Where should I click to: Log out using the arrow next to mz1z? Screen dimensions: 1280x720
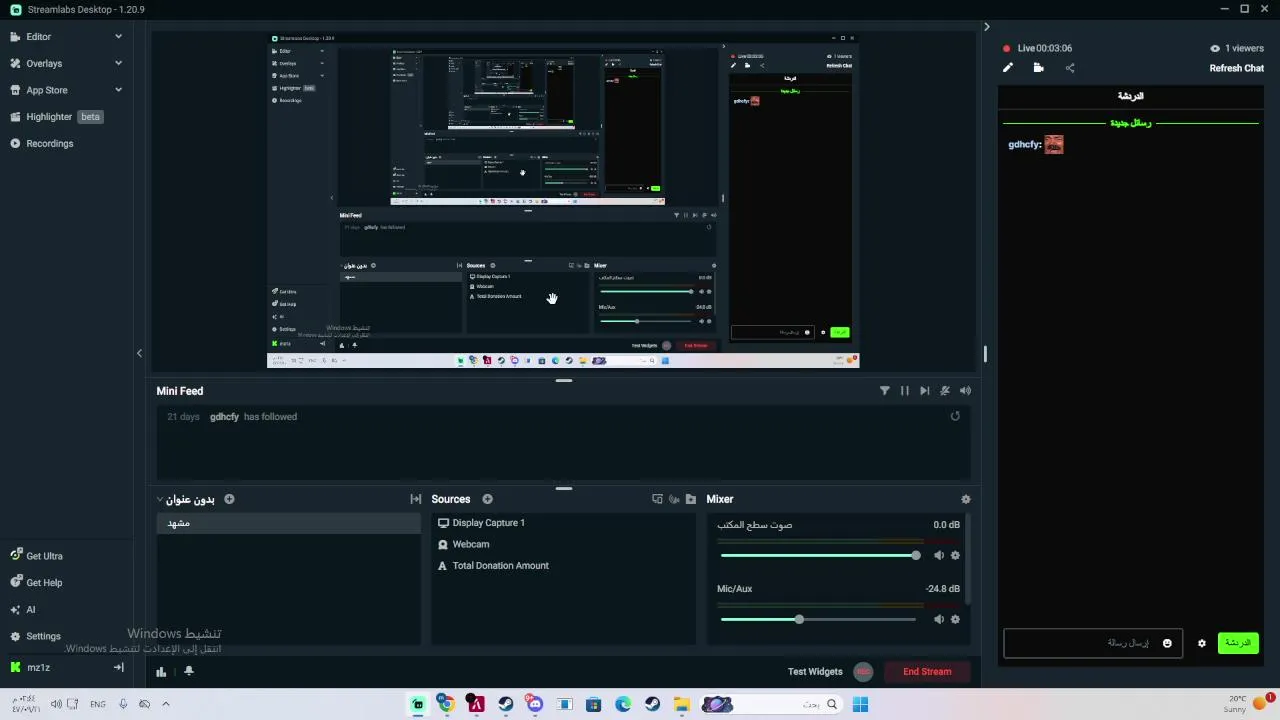(x=118, y=667)
